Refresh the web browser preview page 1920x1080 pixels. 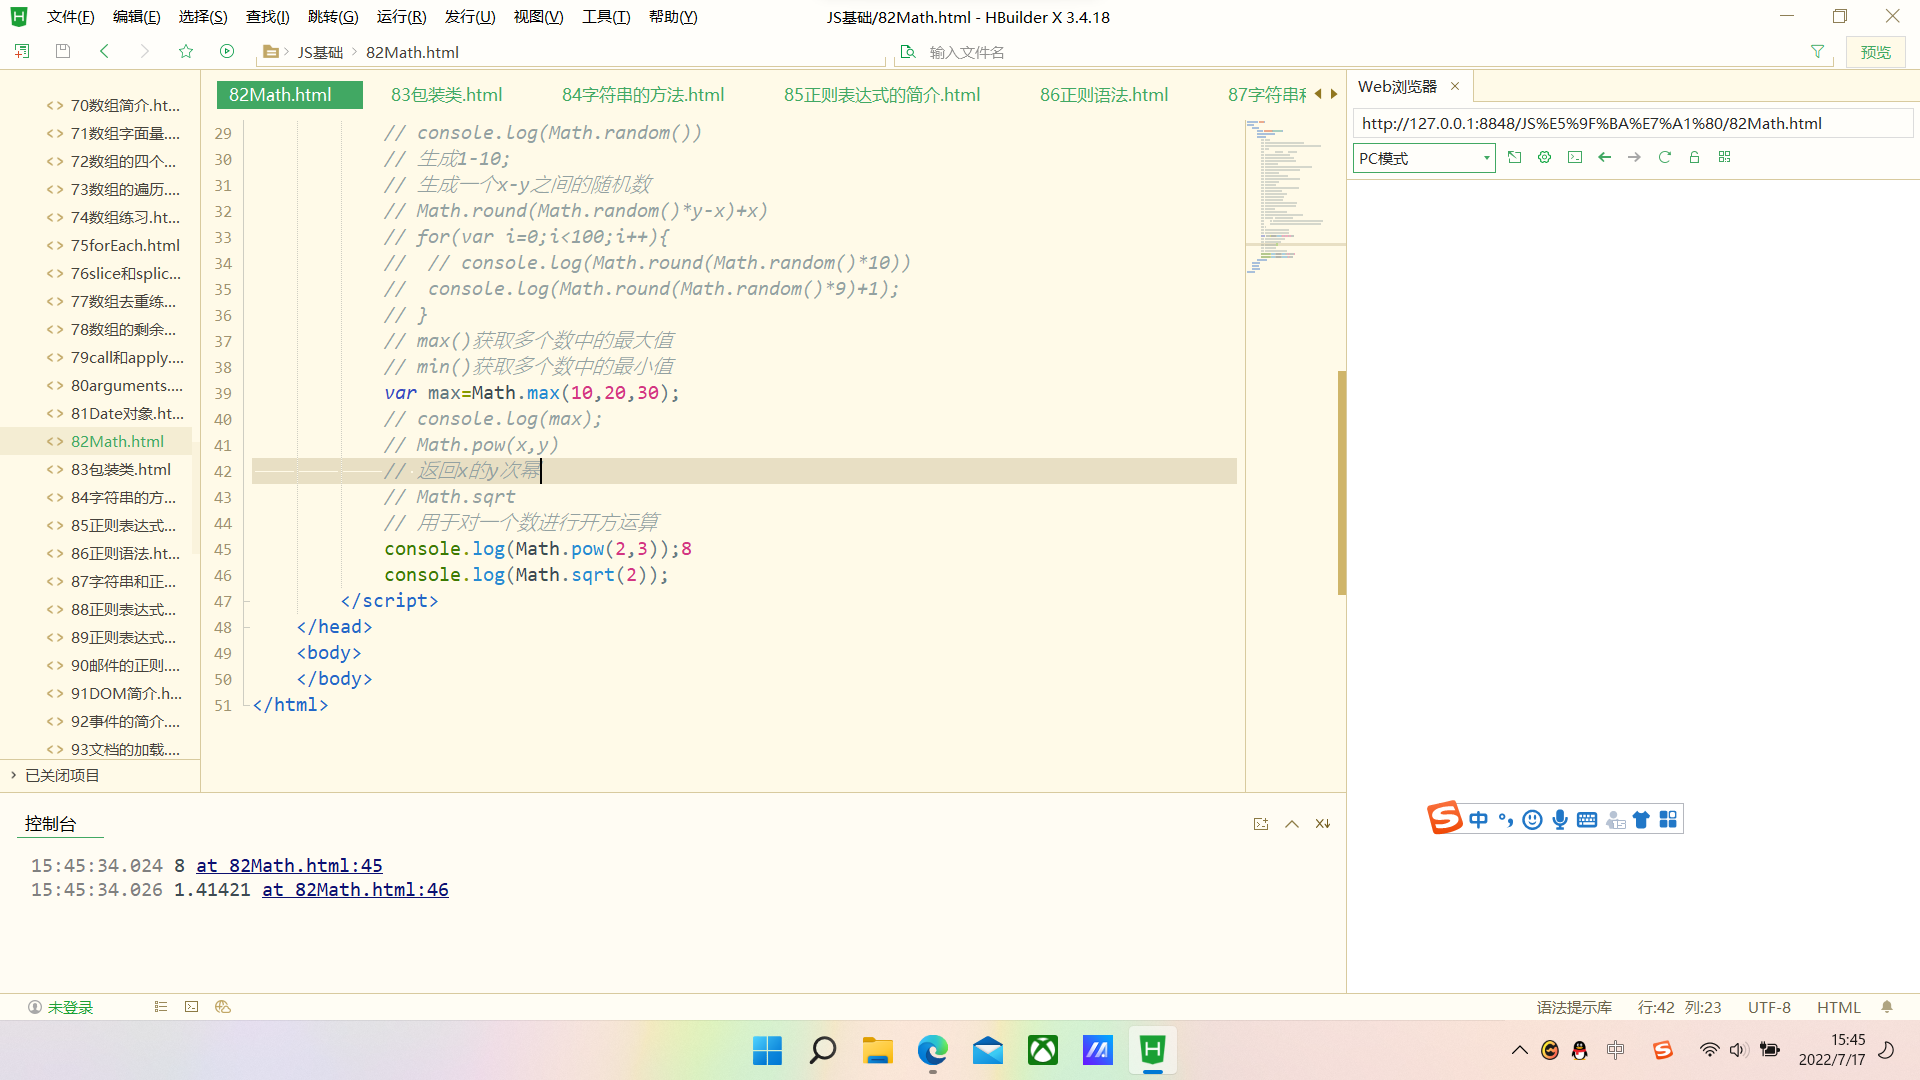[1663, 157]
